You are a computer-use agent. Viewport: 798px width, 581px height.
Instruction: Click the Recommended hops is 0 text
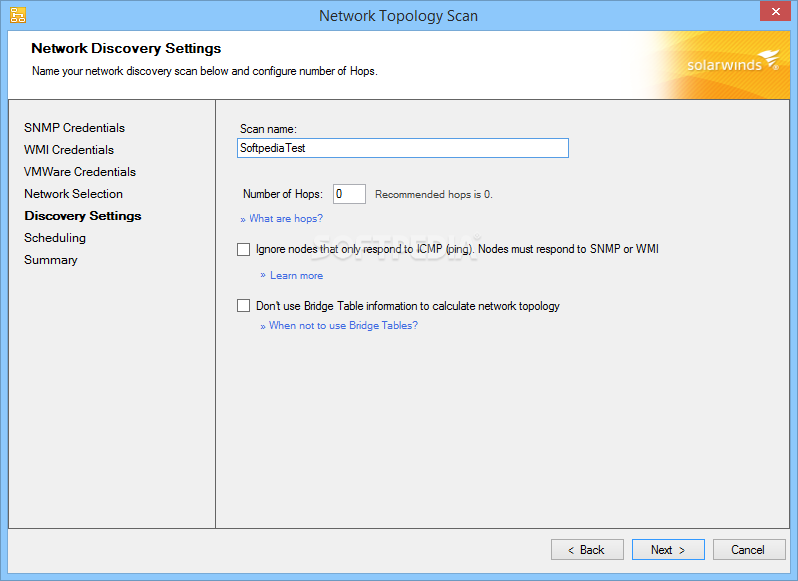point(434,194)
